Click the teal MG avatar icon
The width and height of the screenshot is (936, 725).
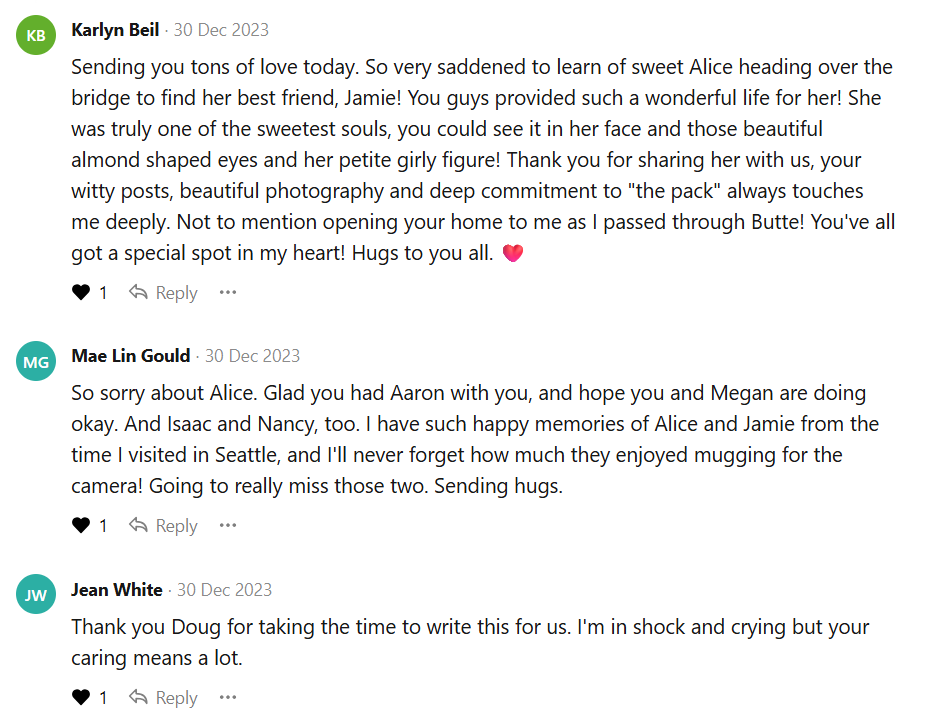[x=36, y=362]
